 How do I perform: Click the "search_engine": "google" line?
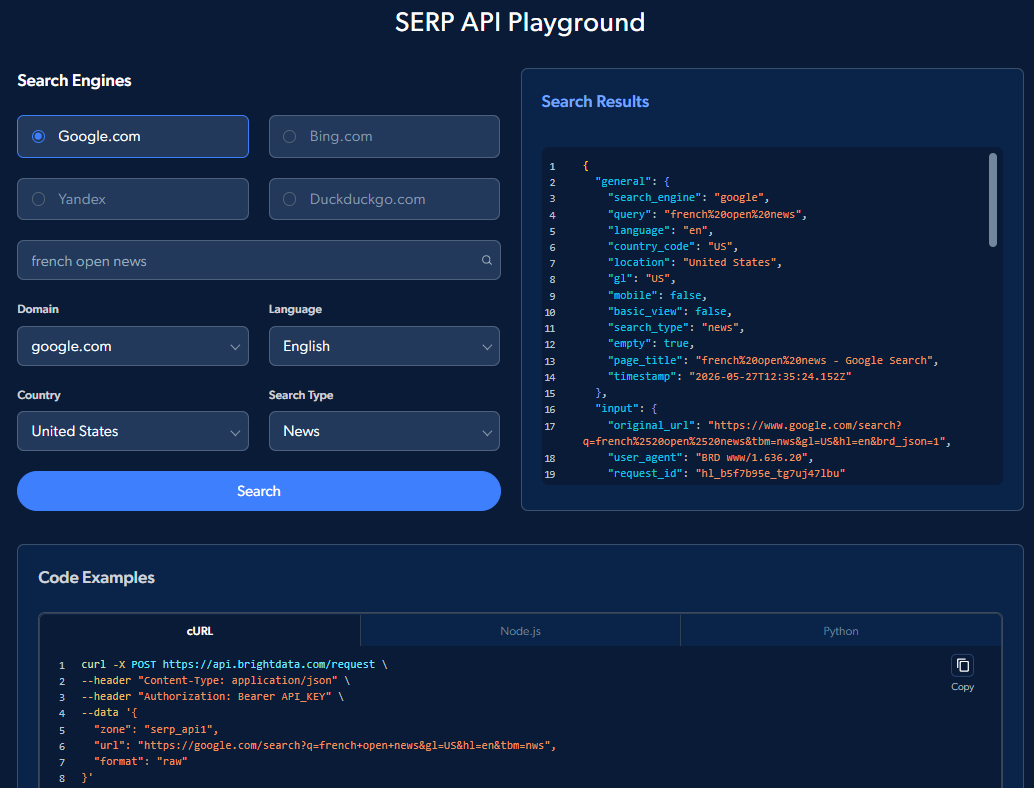688,198
